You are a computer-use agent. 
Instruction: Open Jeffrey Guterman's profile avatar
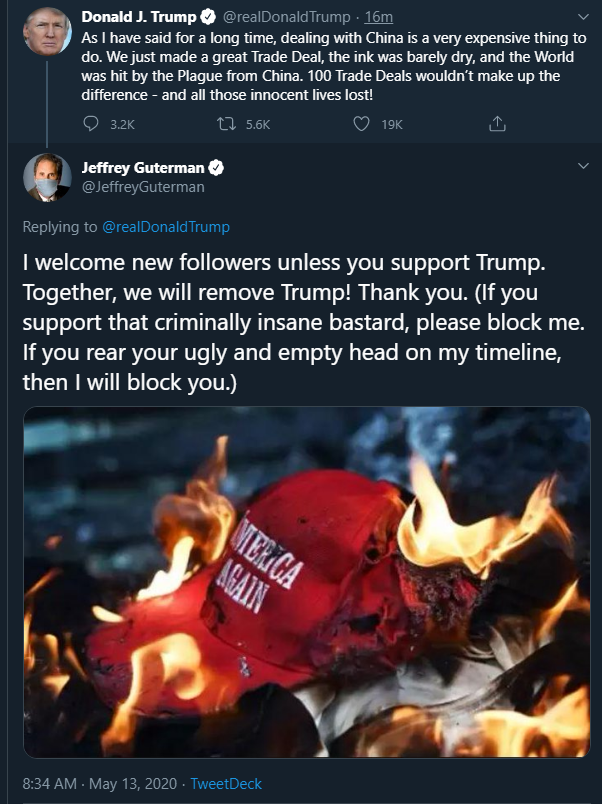(x=47, y=177)
